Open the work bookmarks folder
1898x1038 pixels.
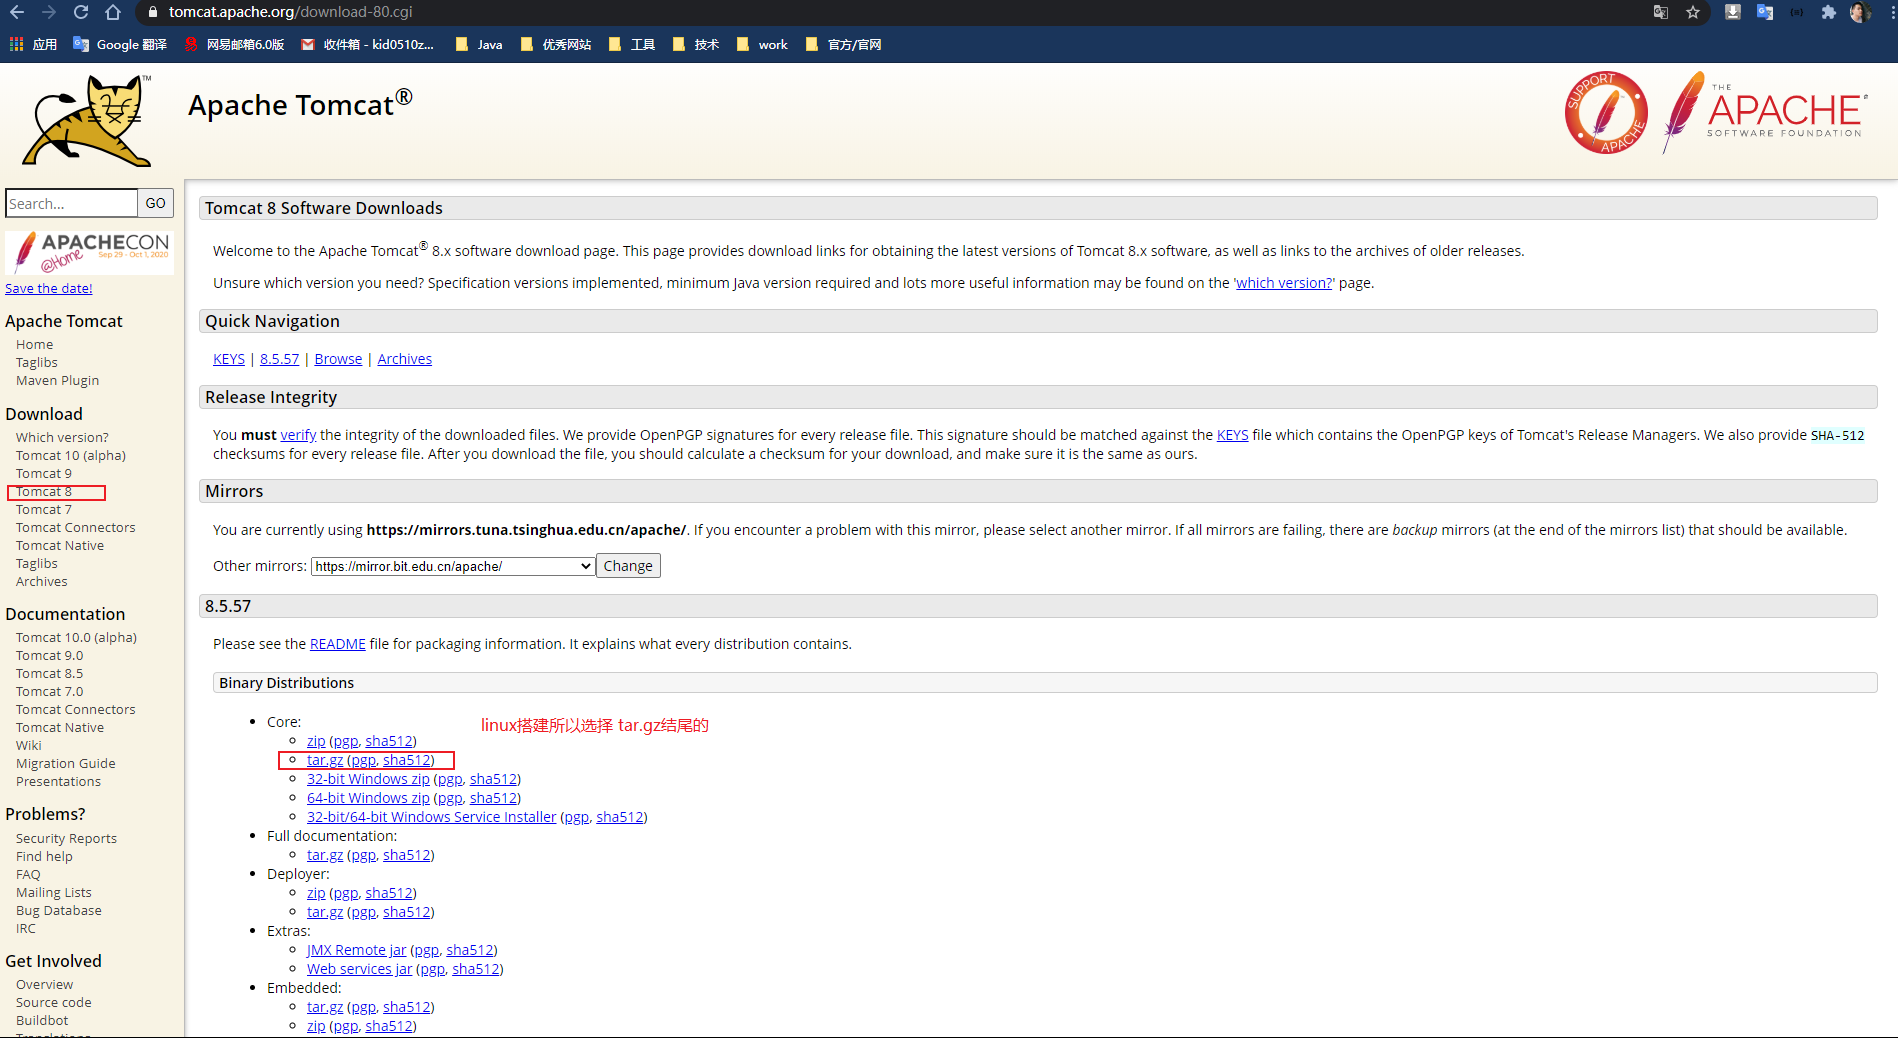tap(762, 44)
